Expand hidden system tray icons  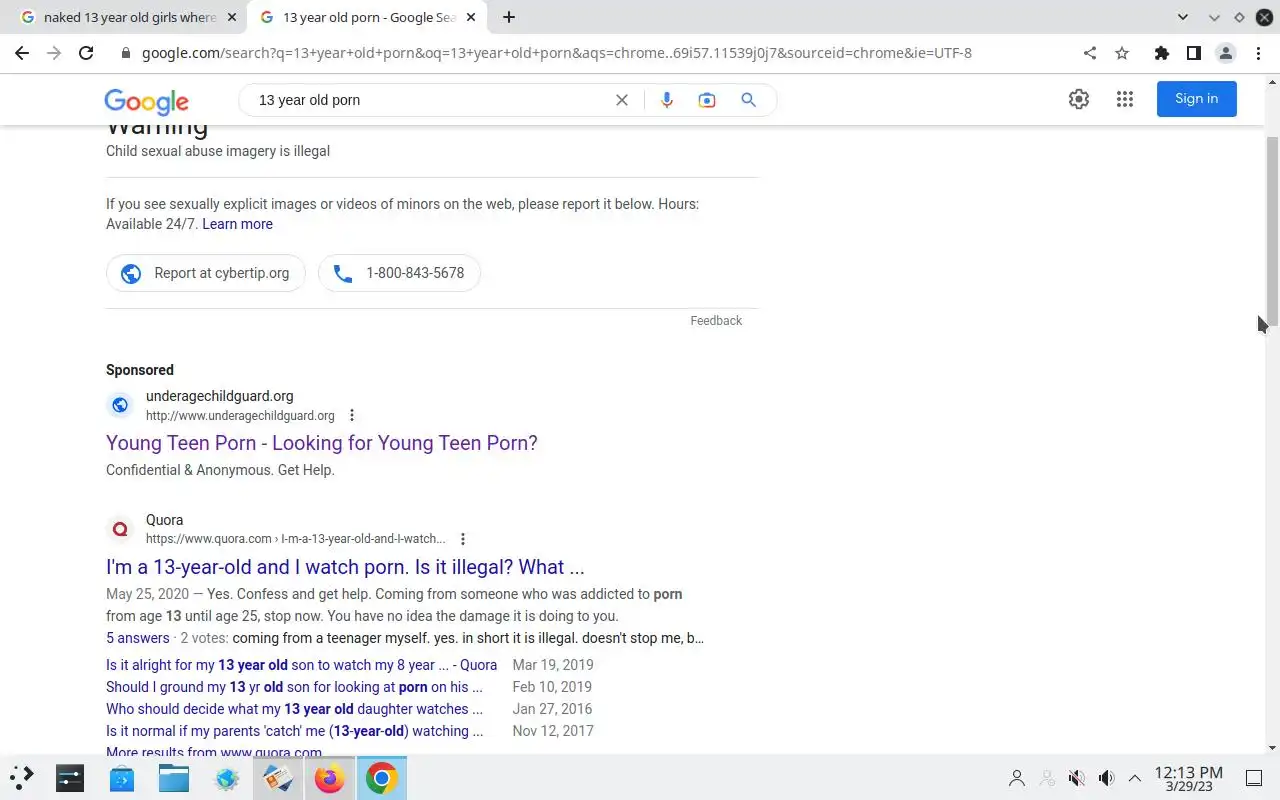[x=1135, y=778]
